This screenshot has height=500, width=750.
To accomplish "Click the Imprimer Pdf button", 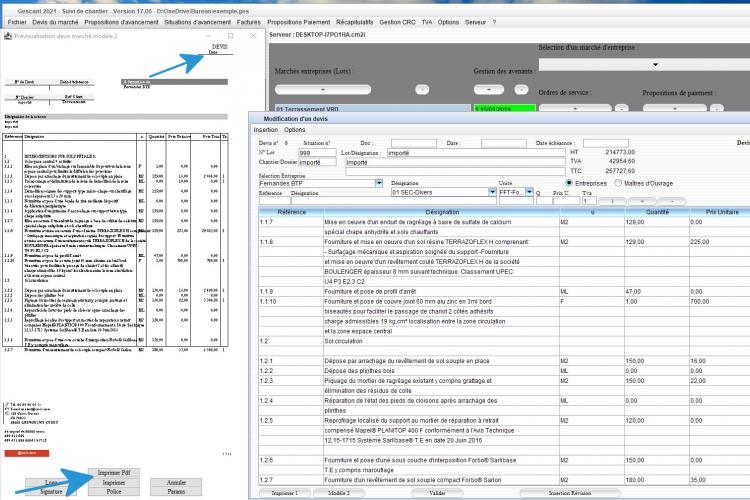I will pos(114,473).
